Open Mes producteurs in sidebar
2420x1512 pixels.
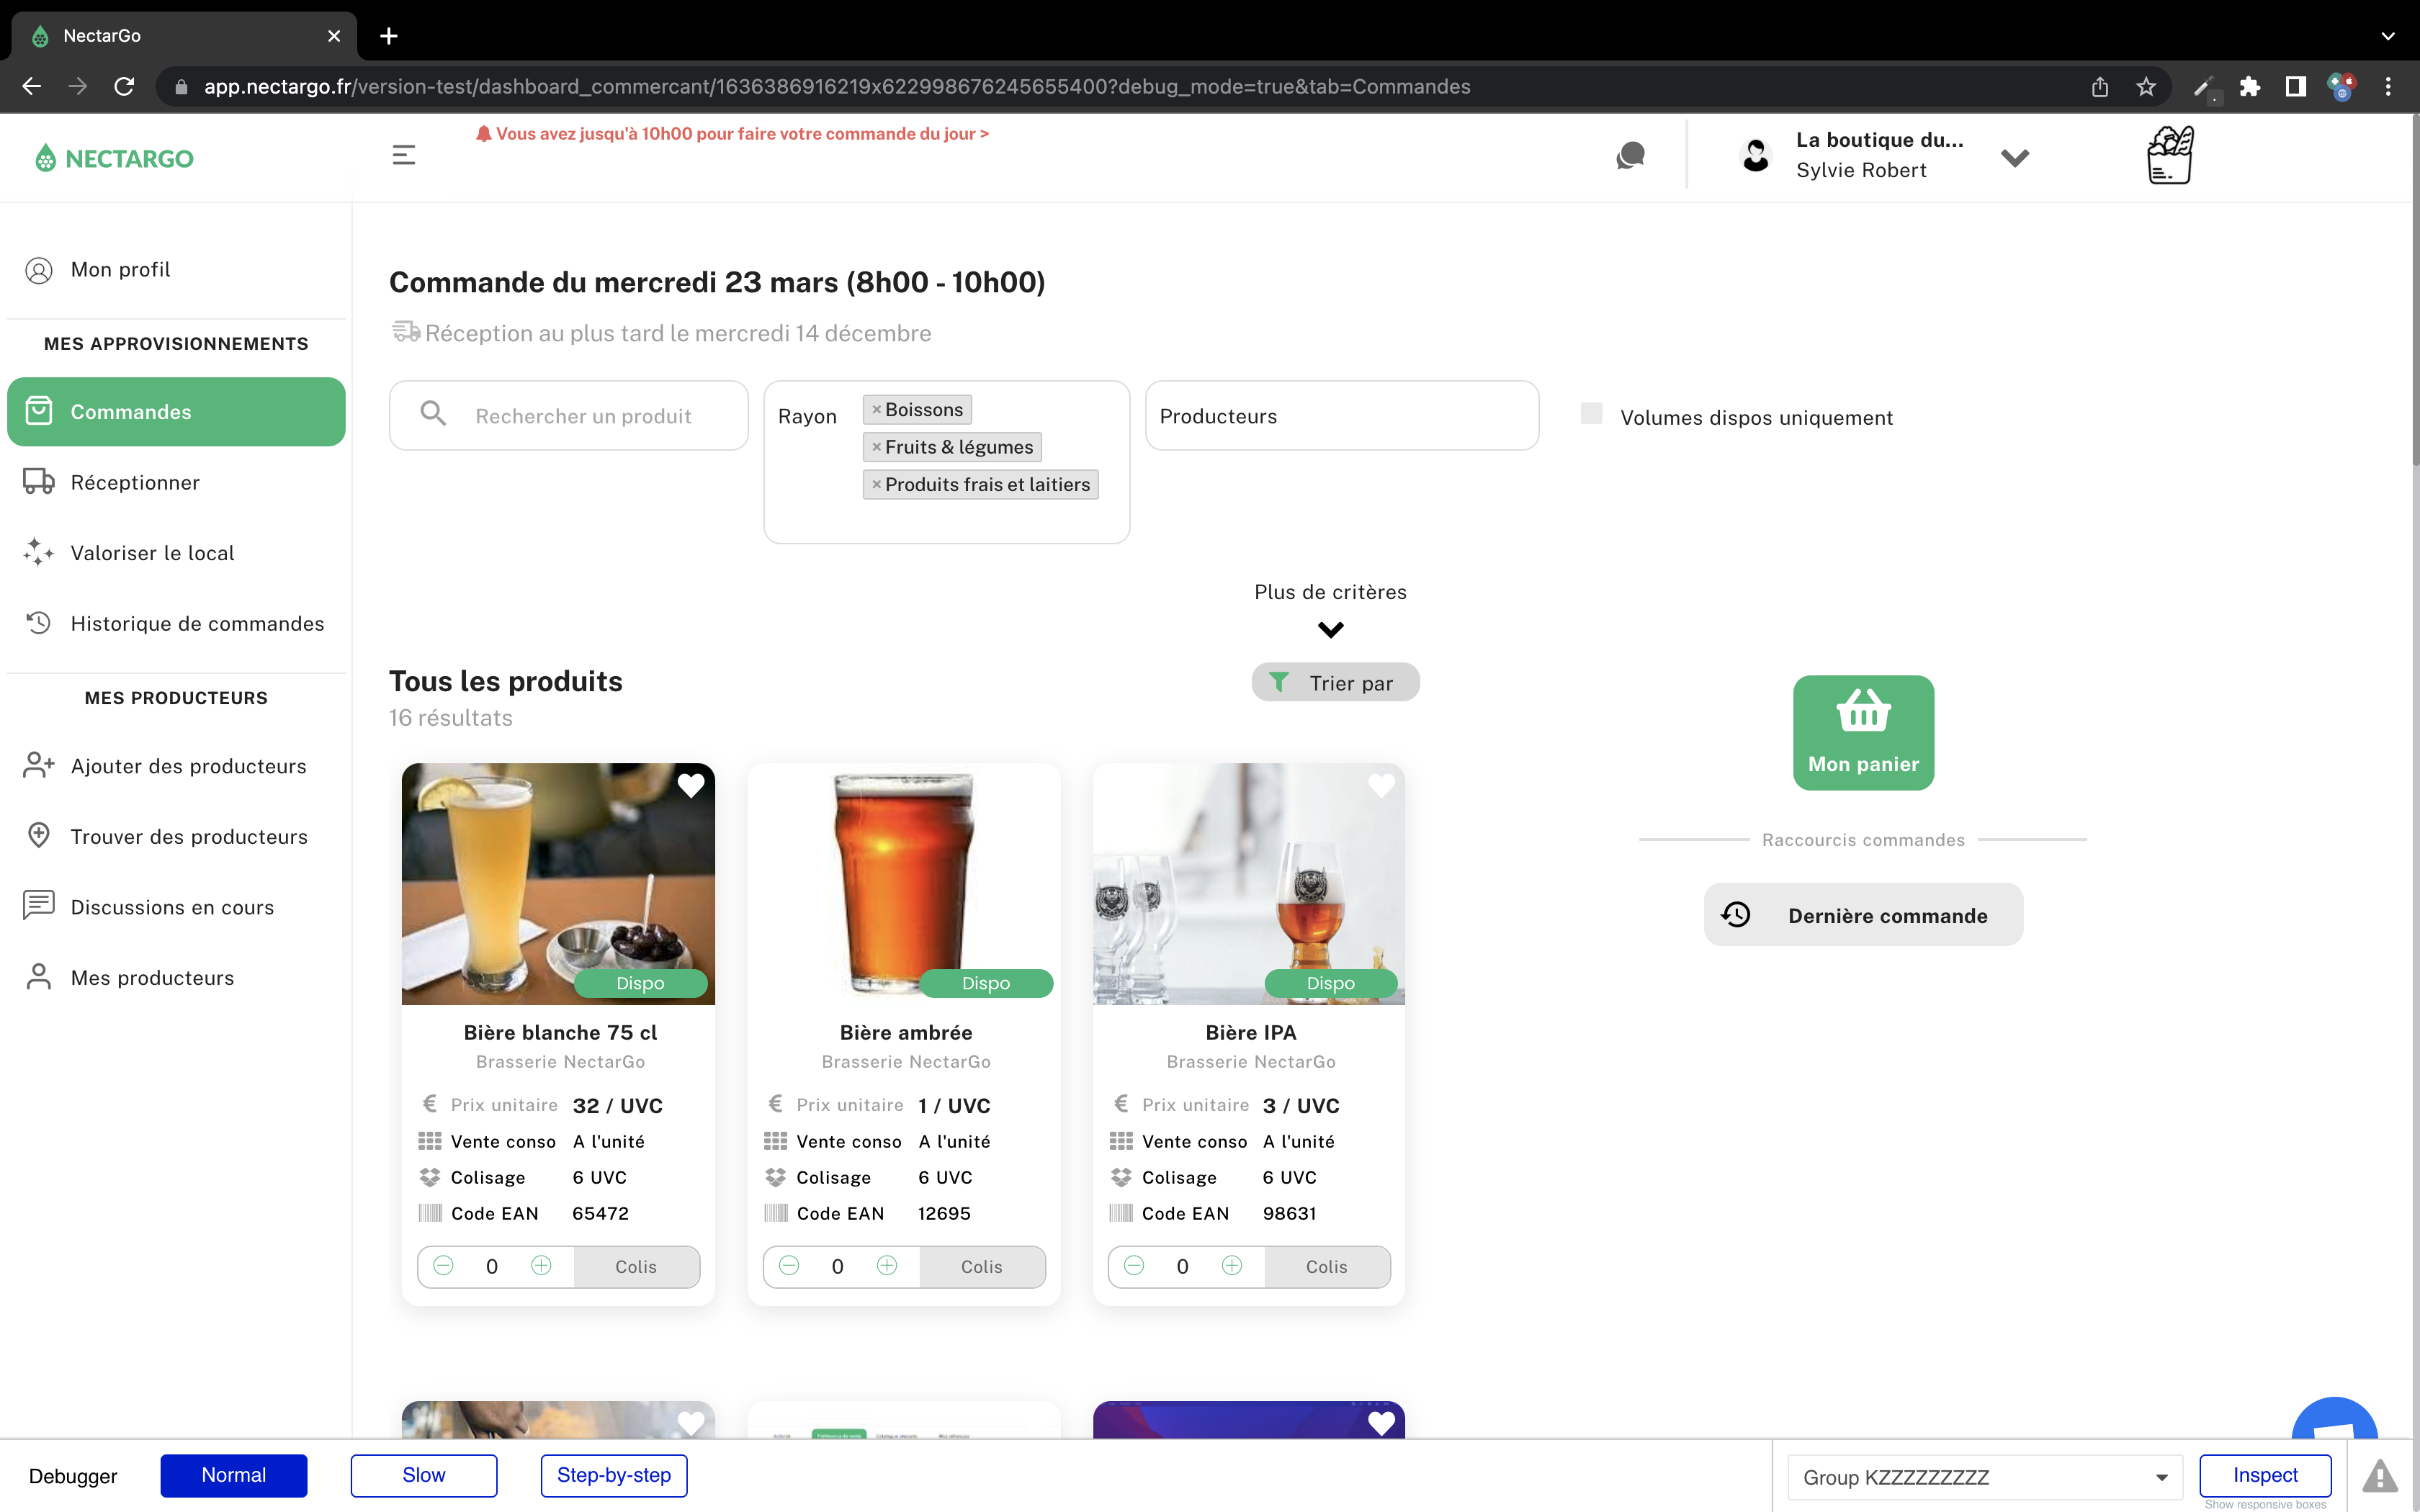click(176, 978)
